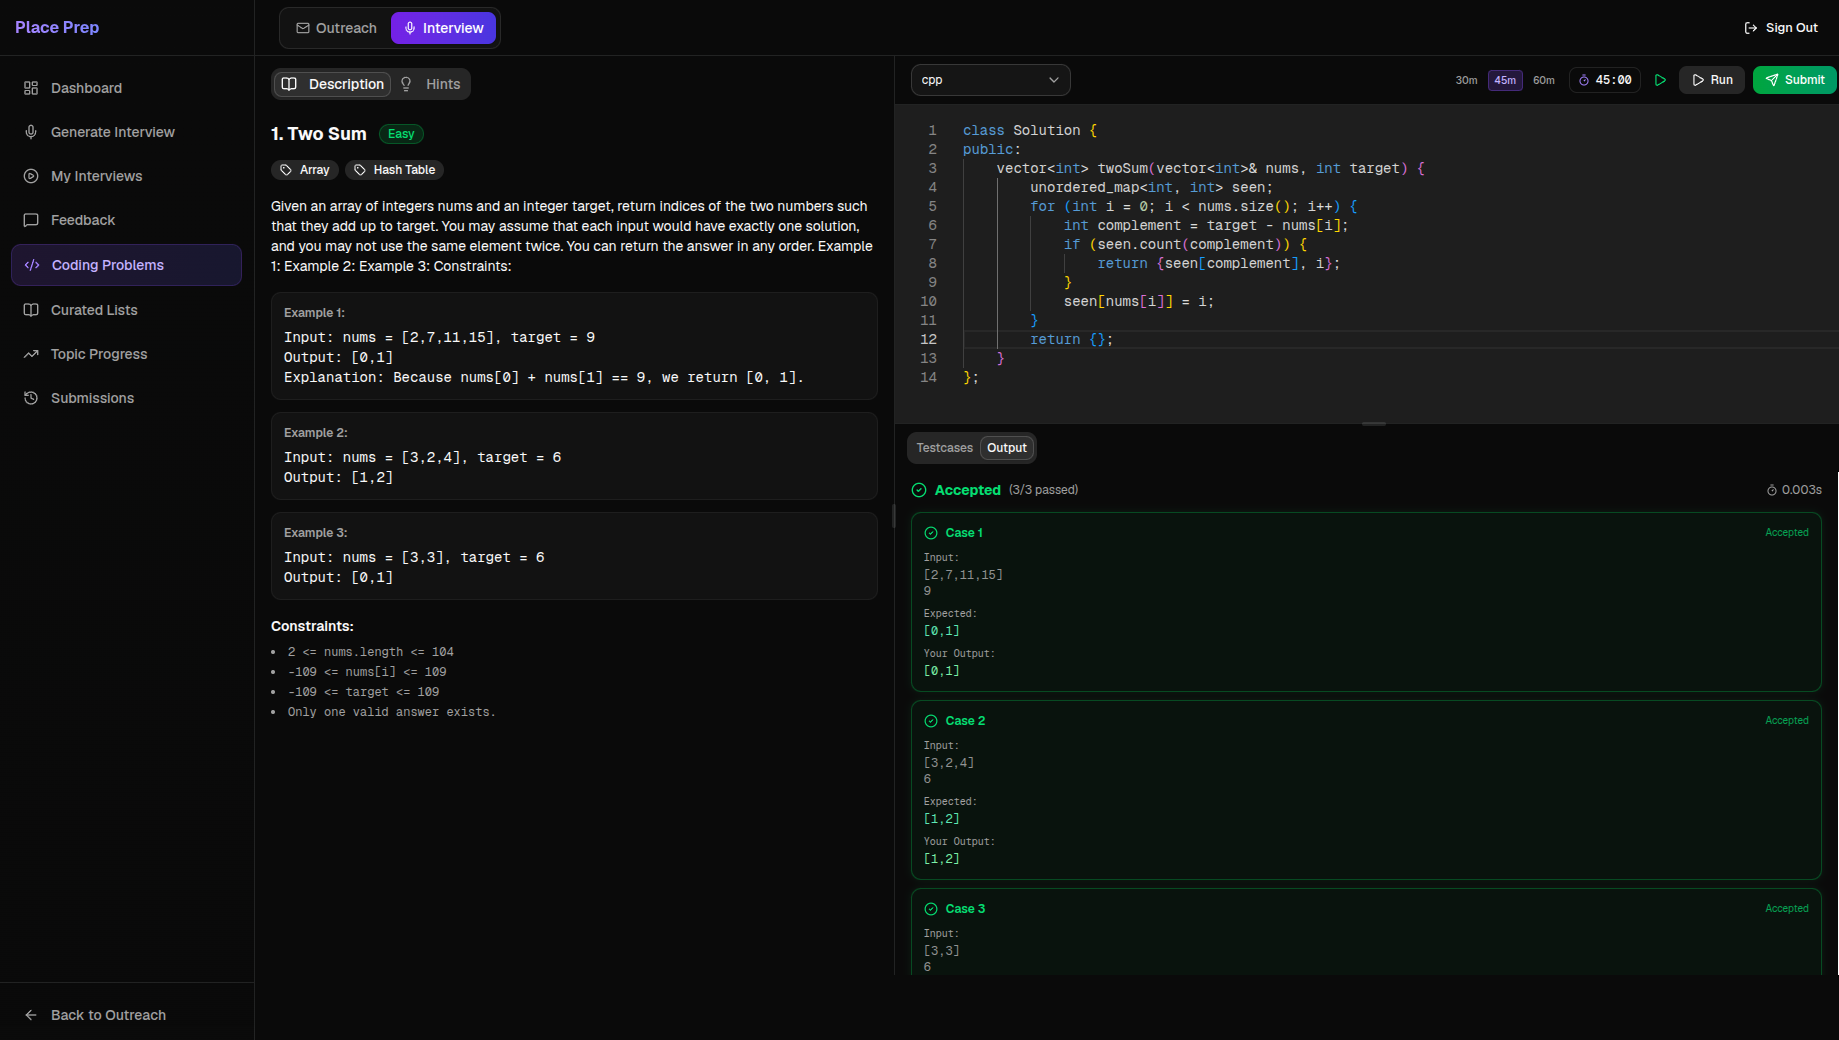Click the Case 2 result header

[965, 721]
